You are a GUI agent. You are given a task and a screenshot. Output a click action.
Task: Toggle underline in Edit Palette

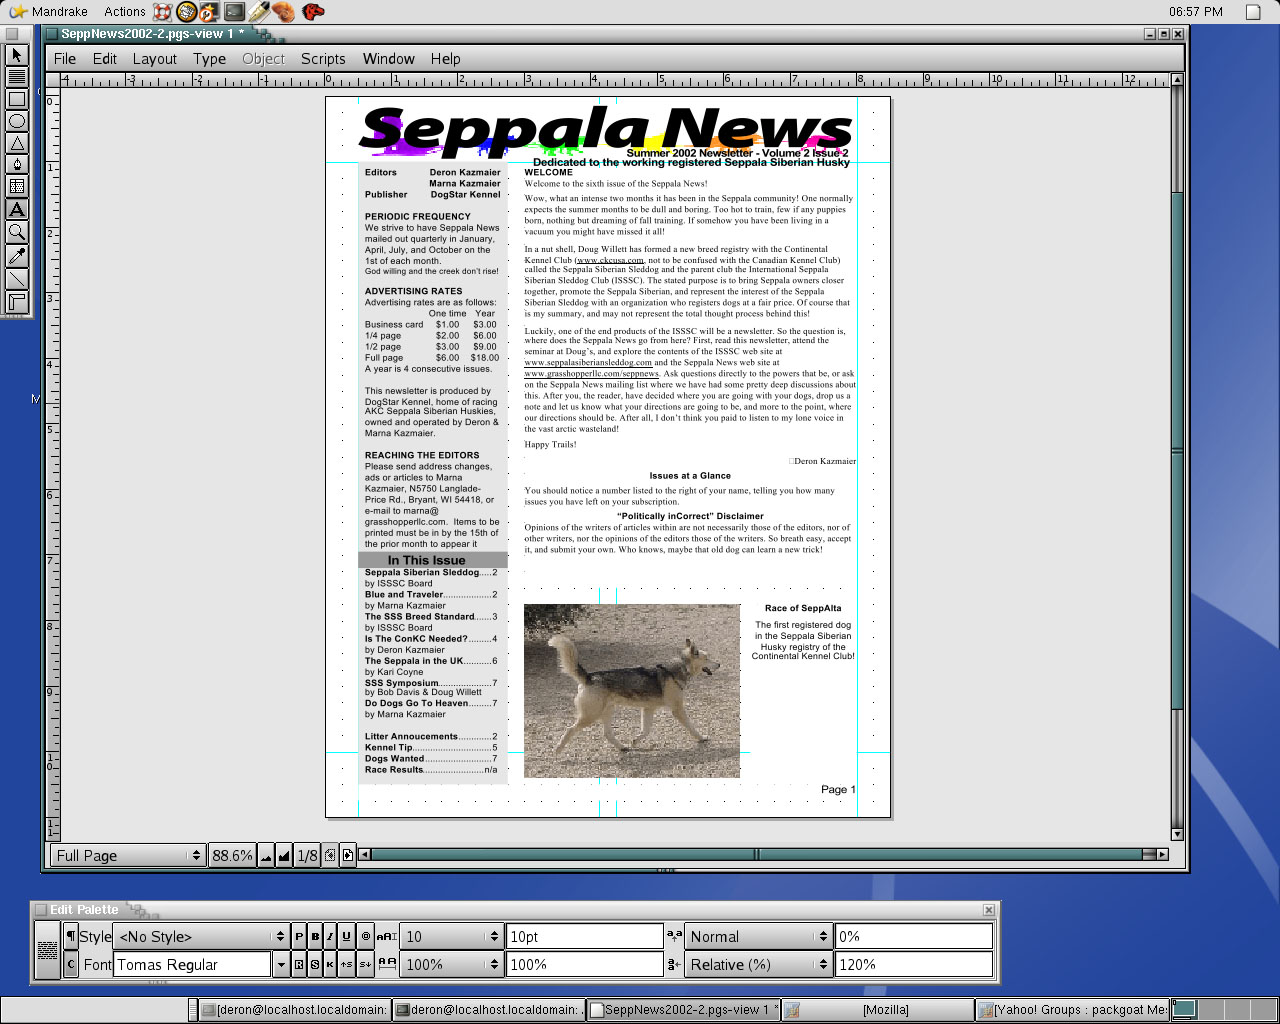point(346,937)
